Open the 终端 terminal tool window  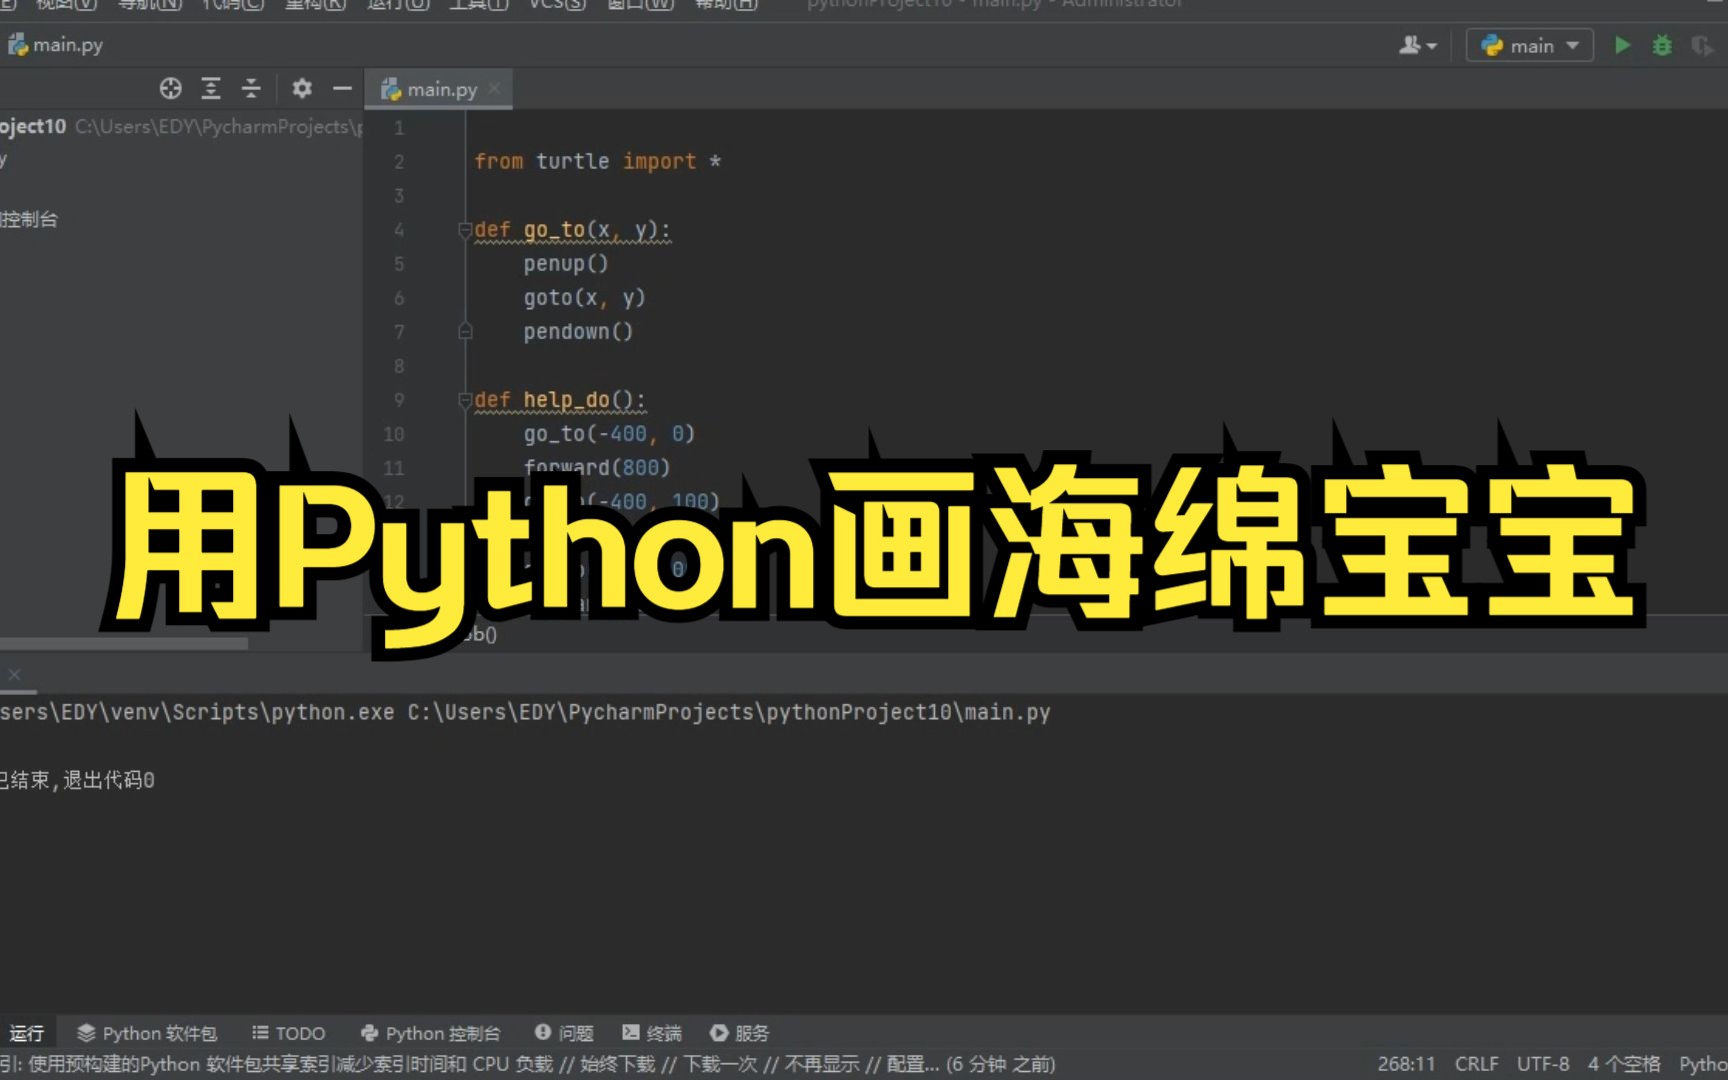point(652,1033)
